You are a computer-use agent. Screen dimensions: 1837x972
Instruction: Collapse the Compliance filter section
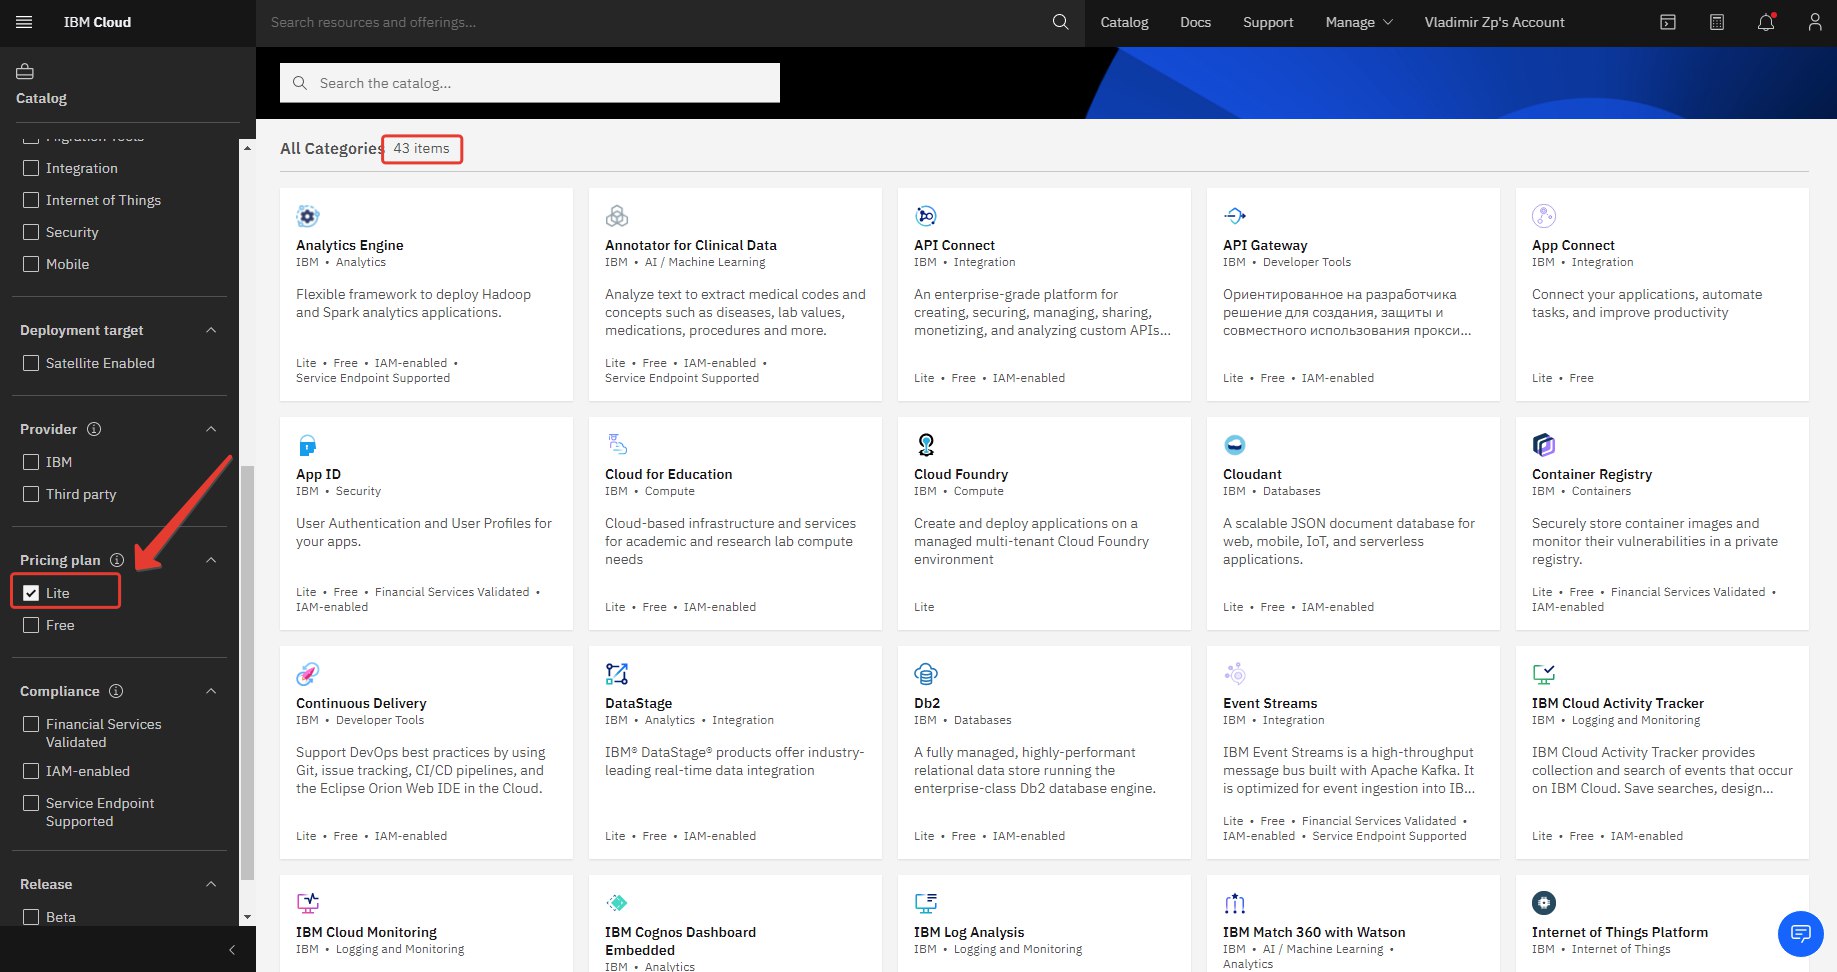point(211,691)
